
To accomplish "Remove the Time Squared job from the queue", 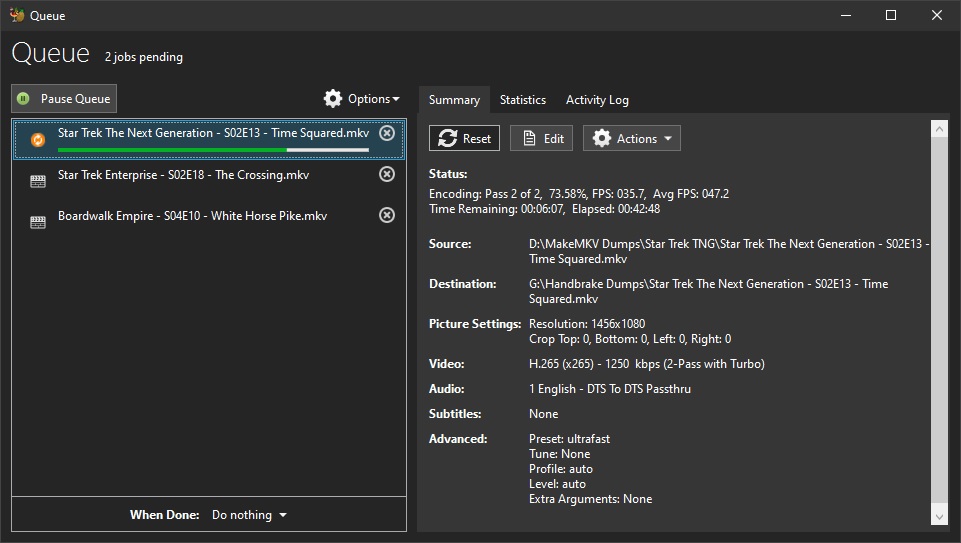I will (387, 133).
